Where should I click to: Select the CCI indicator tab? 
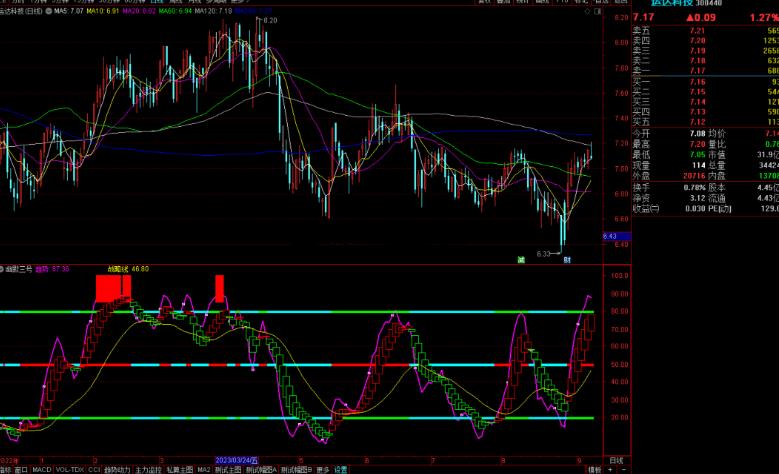click(x=94, y=470)
